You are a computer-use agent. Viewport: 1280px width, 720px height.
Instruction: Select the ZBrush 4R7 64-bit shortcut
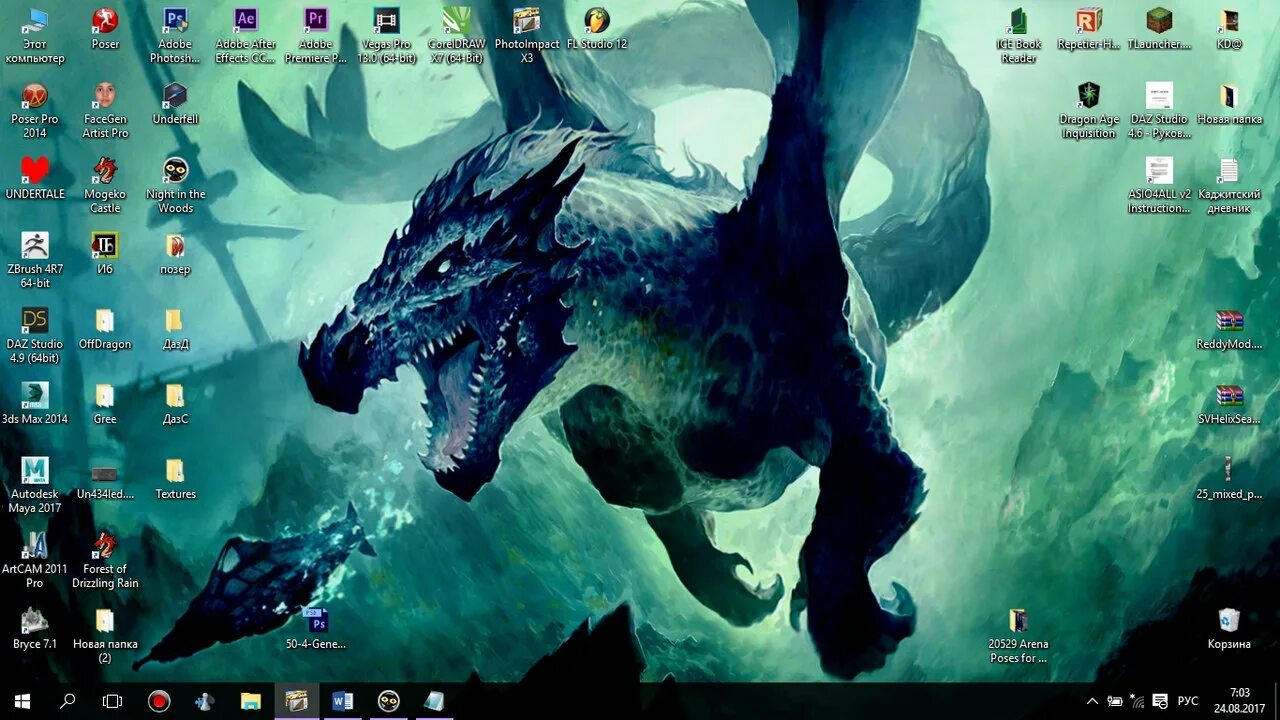pyautogui.click(x=35, y=261)
